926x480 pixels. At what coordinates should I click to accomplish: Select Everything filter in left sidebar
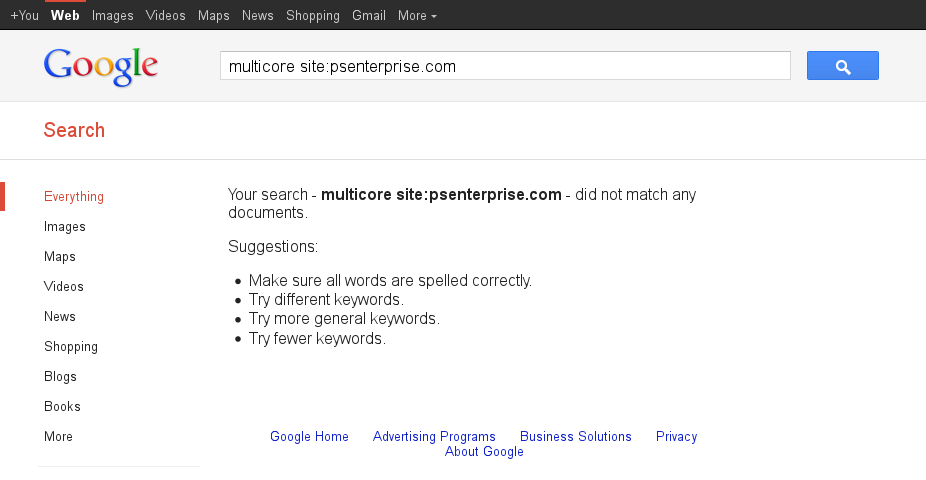point(74,197)
